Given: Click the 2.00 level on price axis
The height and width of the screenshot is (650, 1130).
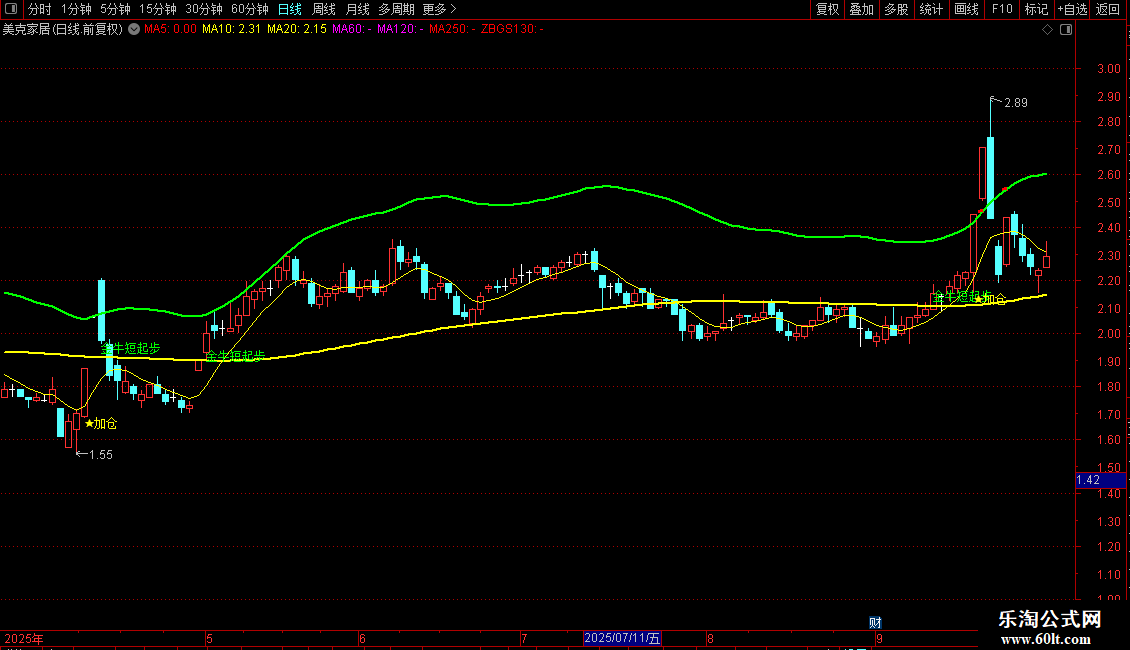Looking at the screenshot, I should point(1108,334).
